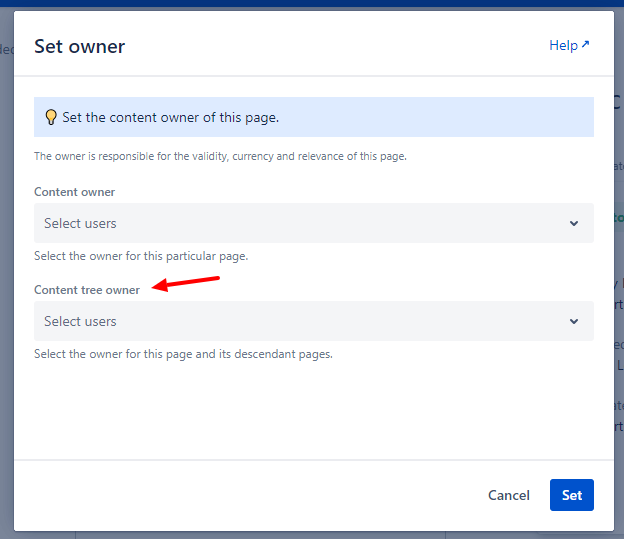
Task: Cancel the Set owner dialog
Action: pyautogui.click(x=509, y=495)
